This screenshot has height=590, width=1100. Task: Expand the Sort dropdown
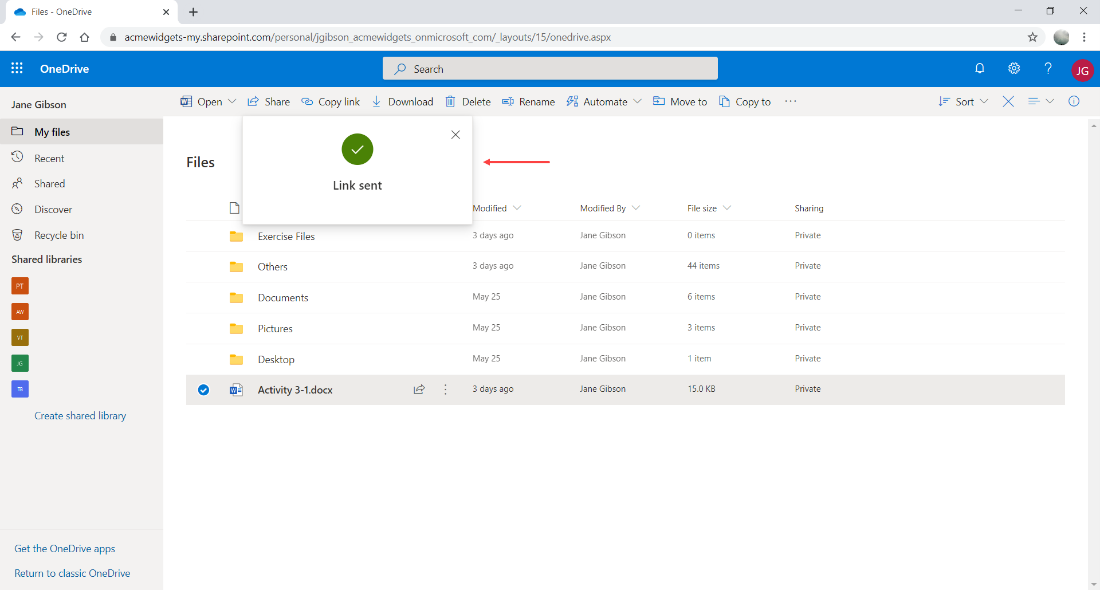[962, 101]
